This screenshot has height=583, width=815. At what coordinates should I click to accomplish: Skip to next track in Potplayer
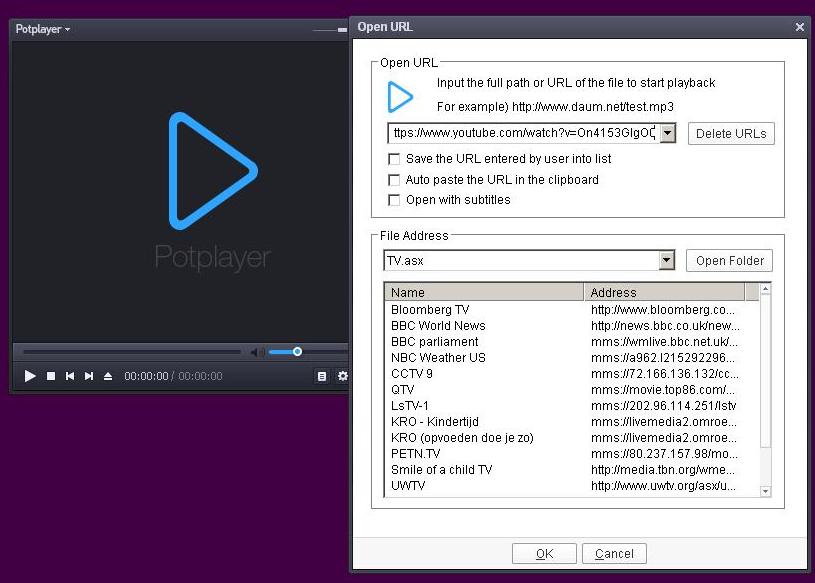(89, 376)
